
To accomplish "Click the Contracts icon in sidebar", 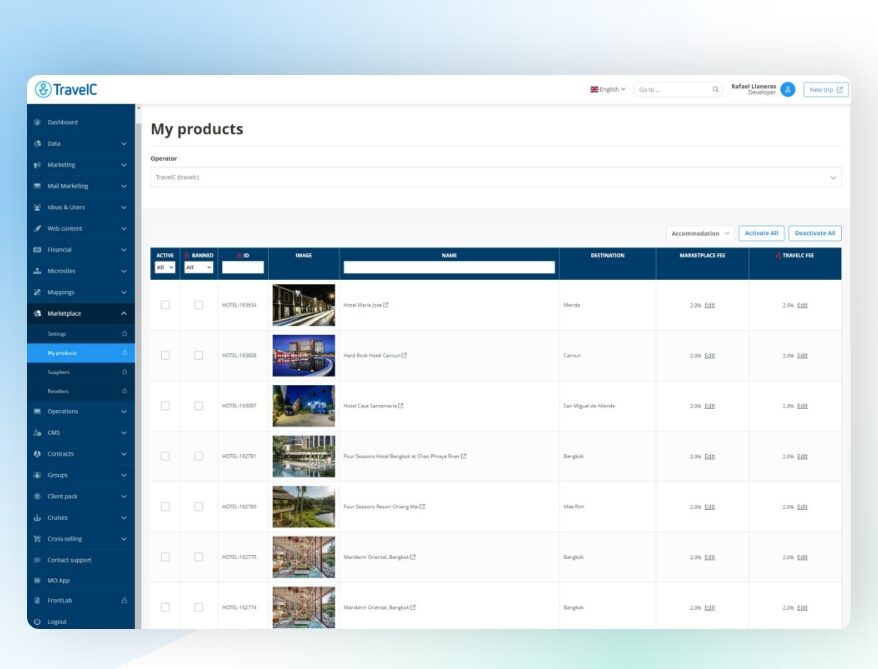I will point(37,454).
